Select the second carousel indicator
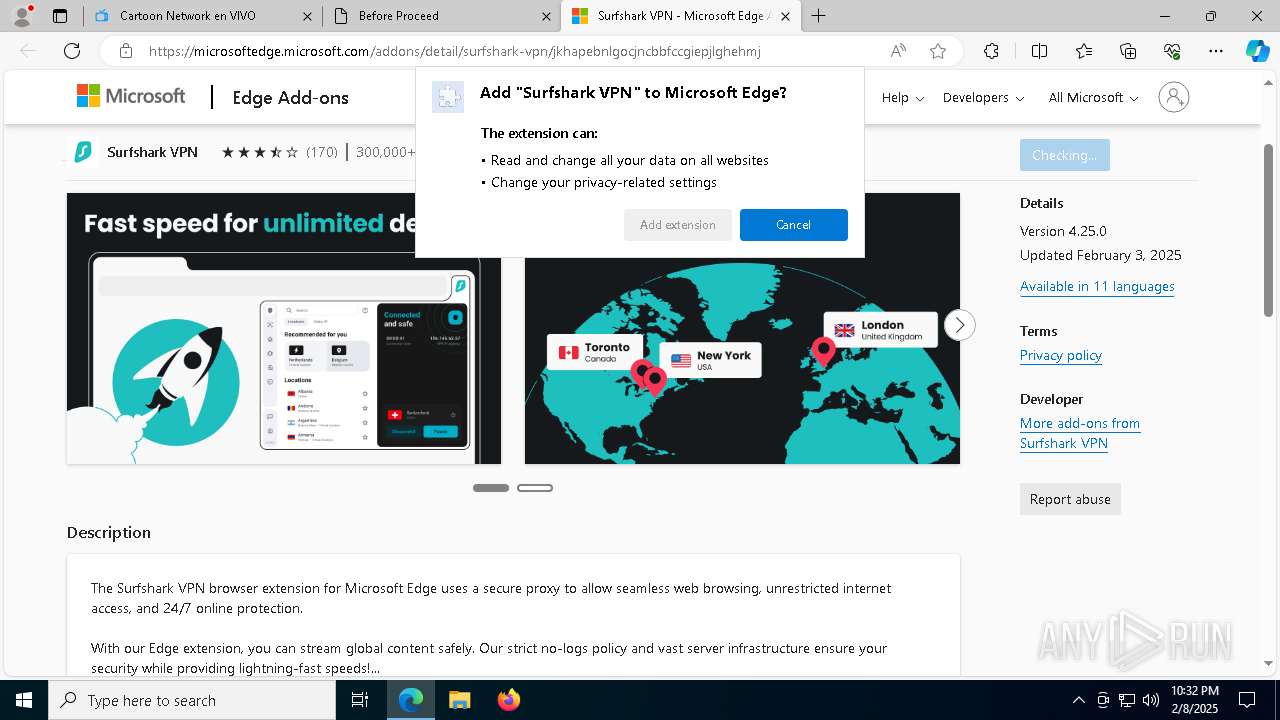This screenshot has width=1280, height=720. coord(535,488)
